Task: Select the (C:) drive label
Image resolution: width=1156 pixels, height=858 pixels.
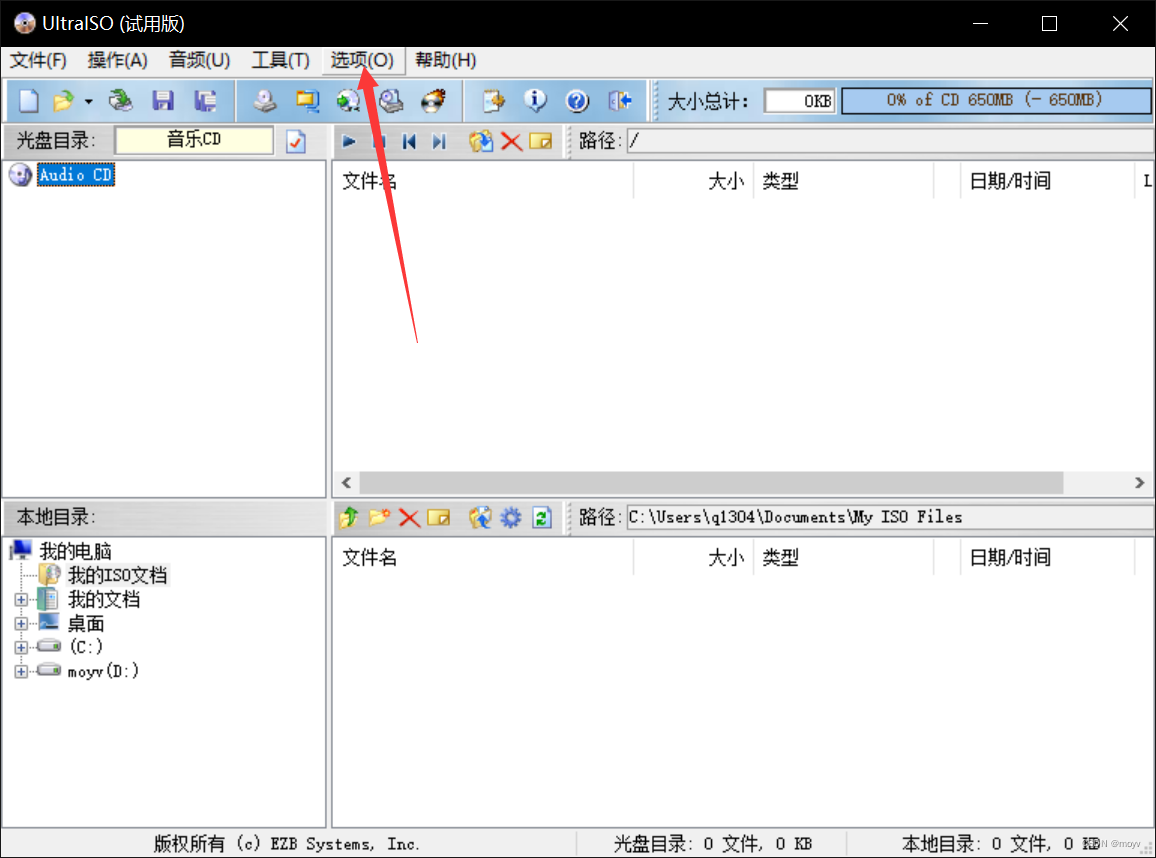Action: click(x=86, y=647)
